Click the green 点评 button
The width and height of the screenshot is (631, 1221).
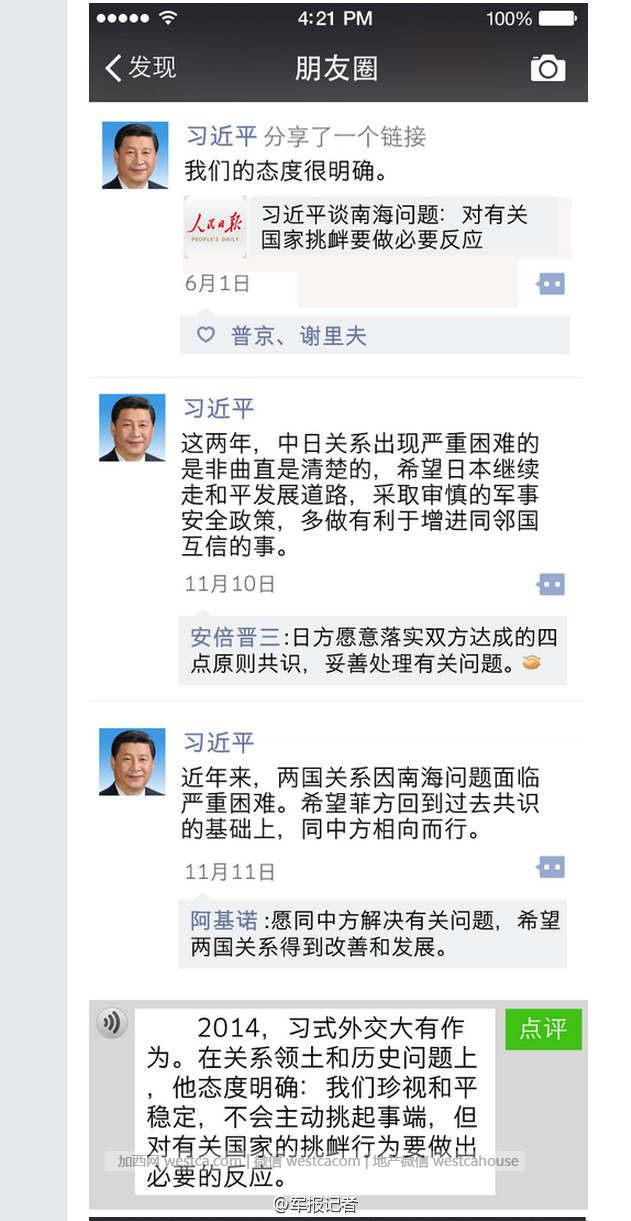(543, 1029)
